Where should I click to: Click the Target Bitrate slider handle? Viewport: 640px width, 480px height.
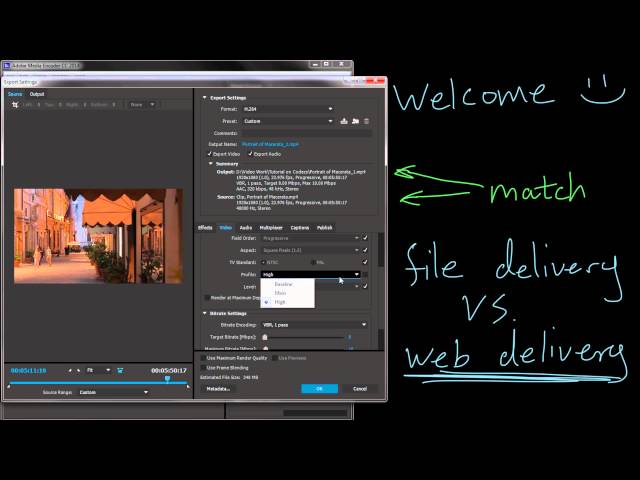pos(265,337)
